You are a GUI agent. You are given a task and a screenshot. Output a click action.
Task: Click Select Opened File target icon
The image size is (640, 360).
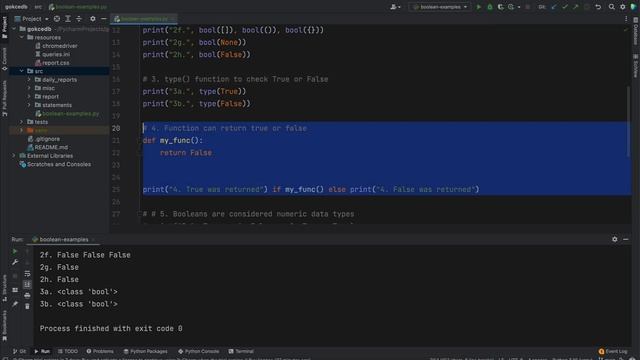click(57, 19)
